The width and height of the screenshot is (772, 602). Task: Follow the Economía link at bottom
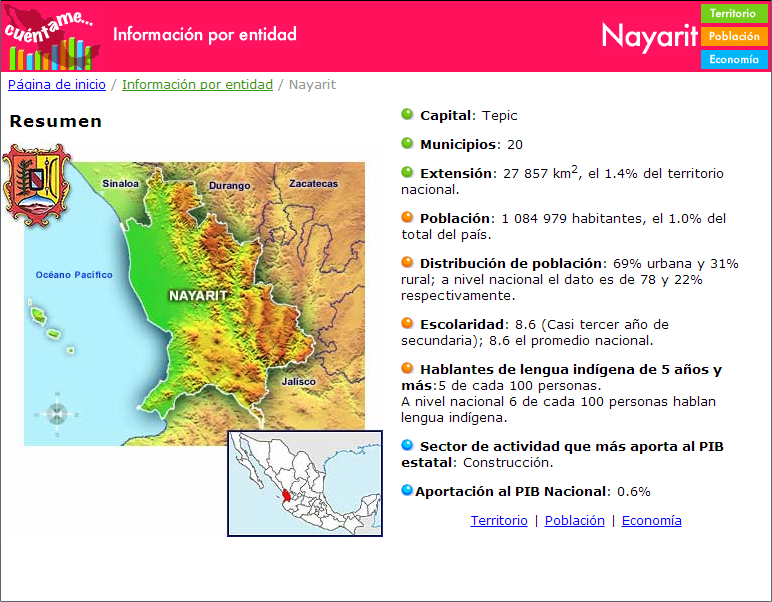click(651, 521)
